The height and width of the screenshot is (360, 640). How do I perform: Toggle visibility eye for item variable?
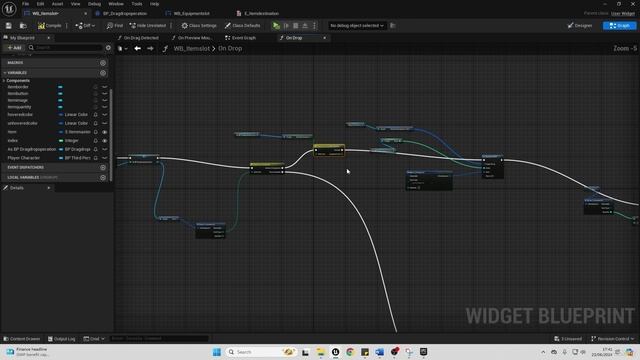[105, 132]
